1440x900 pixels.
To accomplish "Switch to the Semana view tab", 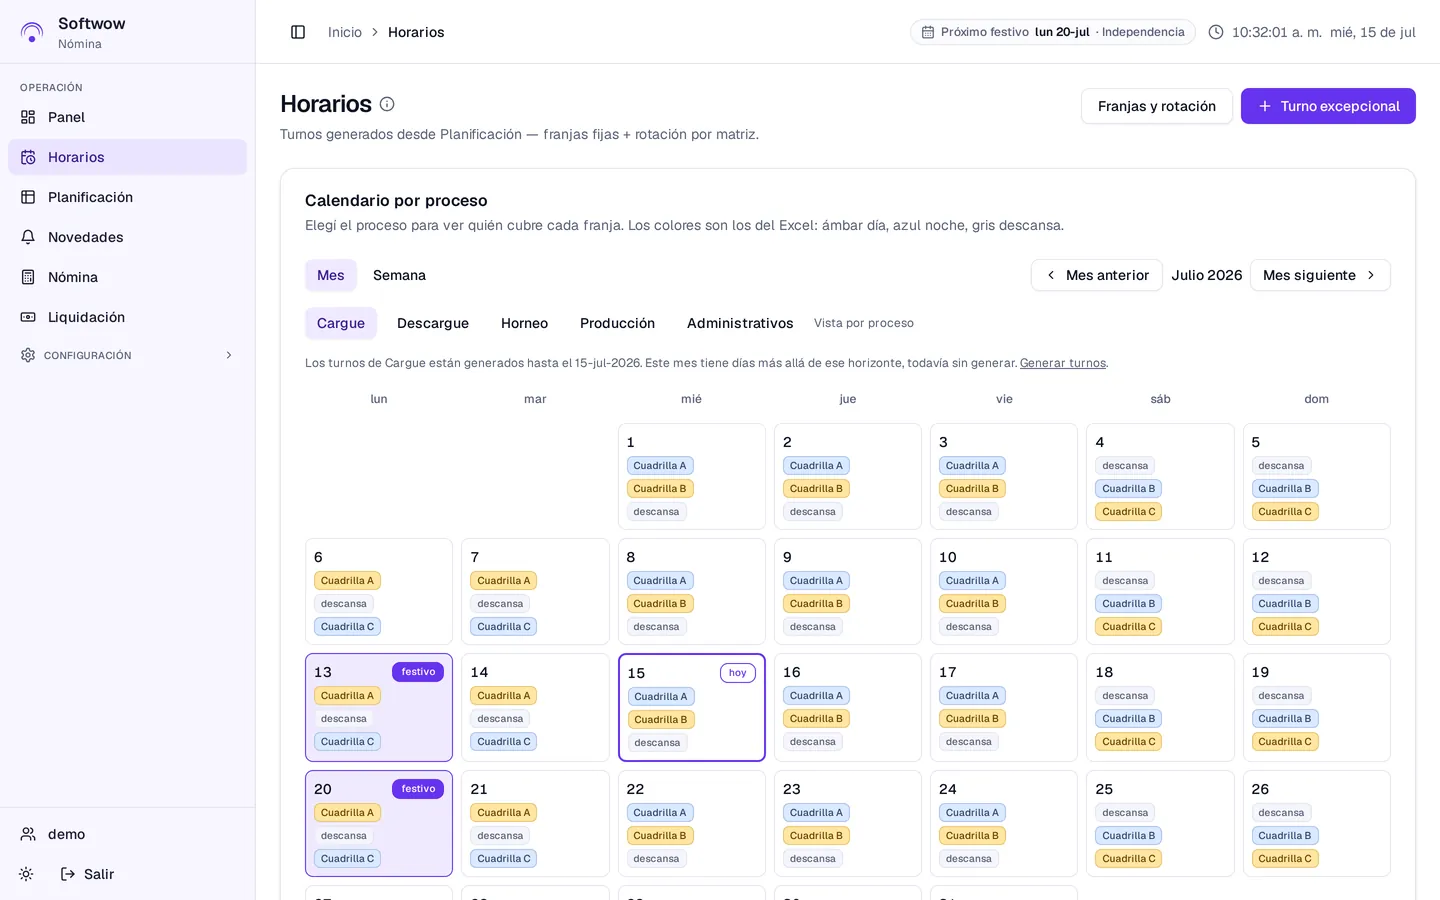I will tap(399, 275).
